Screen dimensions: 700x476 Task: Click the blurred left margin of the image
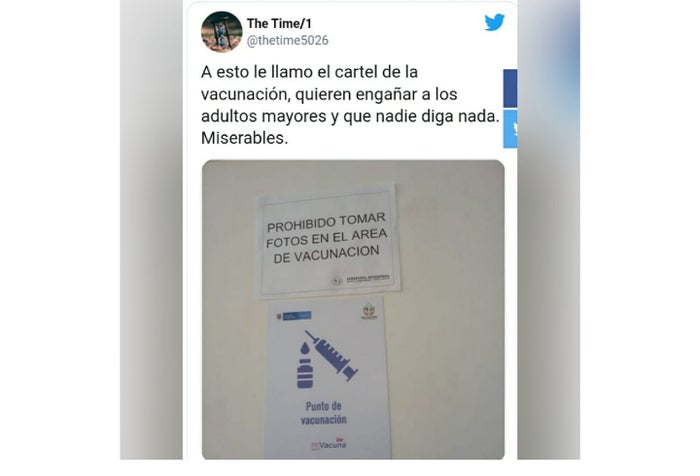(151, 230)
